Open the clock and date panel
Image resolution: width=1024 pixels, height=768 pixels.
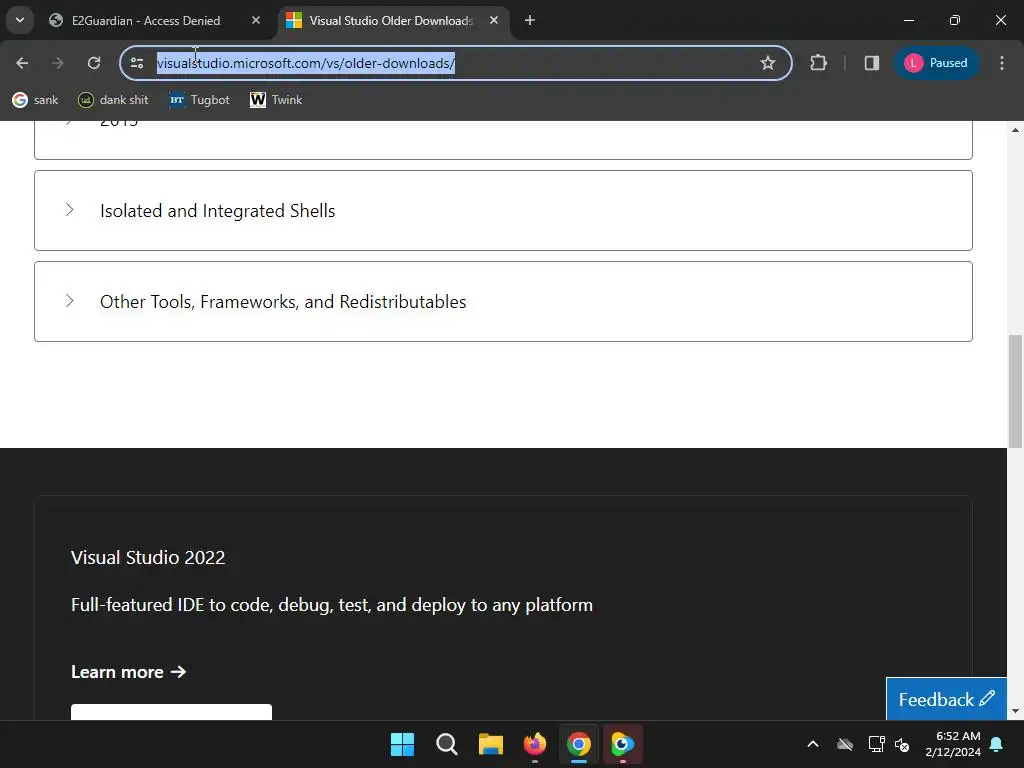(x=953, y=744)
